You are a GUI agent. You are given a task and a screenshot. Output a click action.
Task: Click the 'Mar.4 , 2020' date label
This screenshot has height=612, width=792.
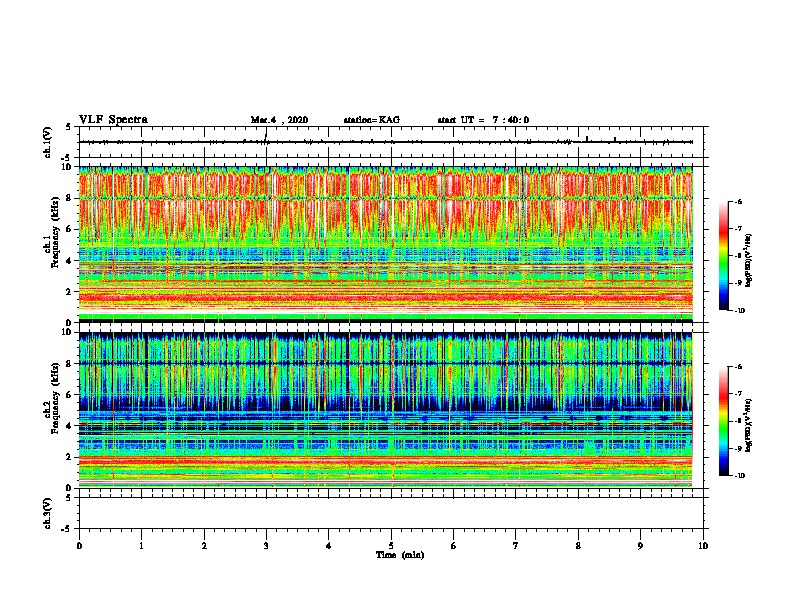279,120
